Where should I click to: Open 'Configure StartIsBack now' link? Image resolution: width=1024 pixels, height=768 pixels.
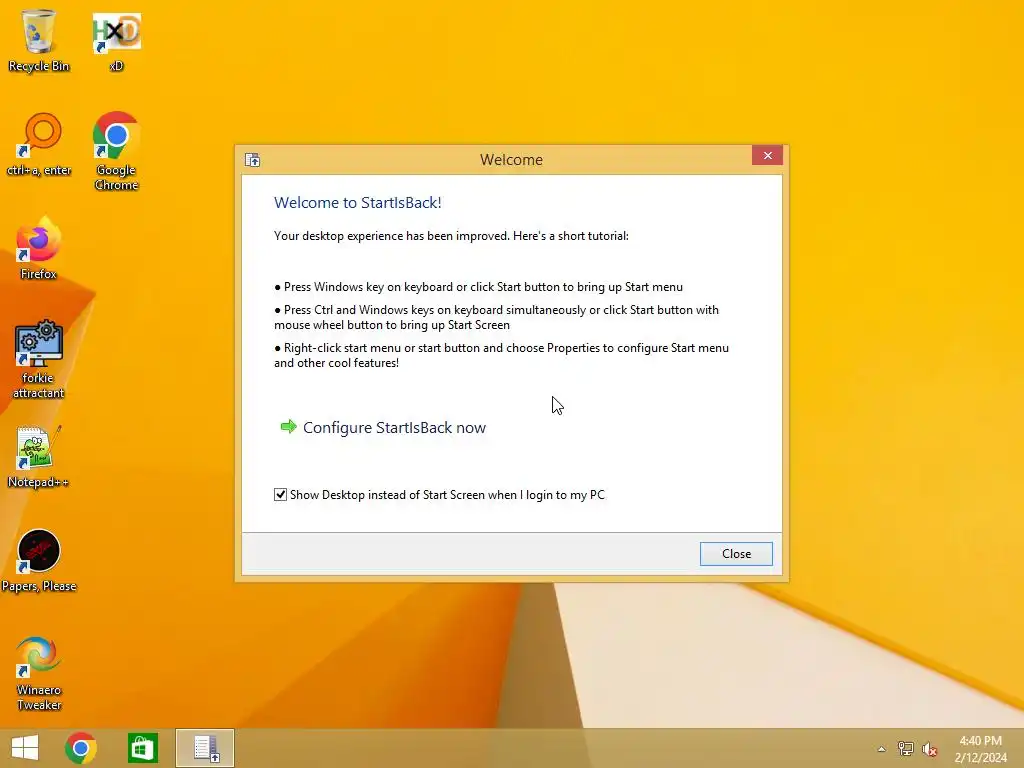click(394, 428)
